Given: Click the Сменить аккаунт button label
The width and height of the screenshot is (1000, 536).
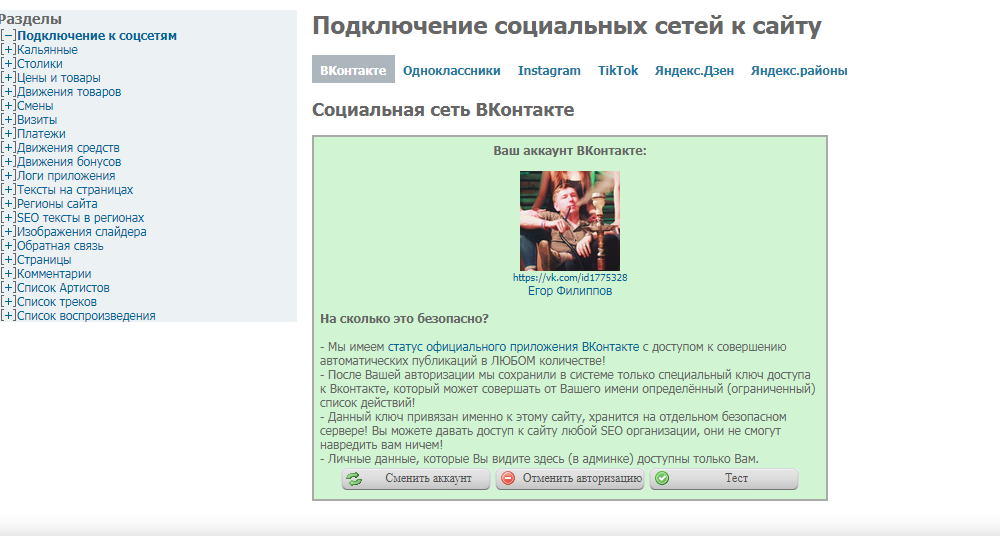Looking at the screenshot, I should coord(428,479).
